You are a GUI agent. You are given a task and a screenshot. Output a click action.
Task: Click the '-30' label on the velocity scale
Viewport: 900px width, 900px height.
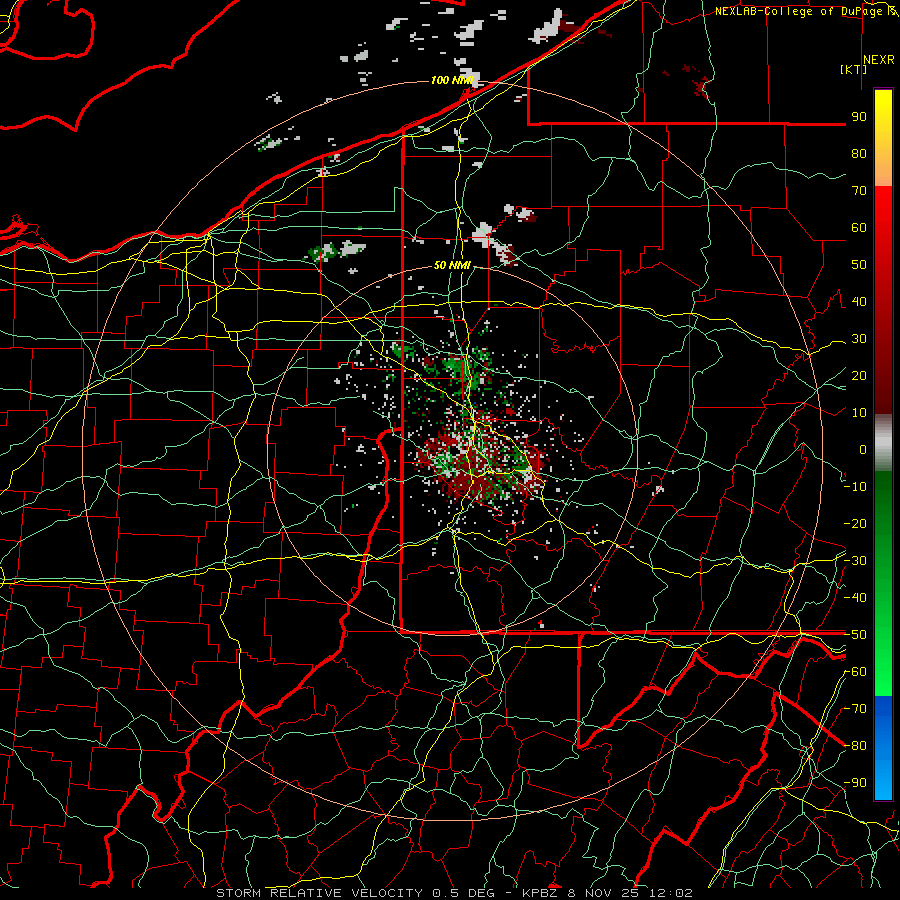pos(855,561)
